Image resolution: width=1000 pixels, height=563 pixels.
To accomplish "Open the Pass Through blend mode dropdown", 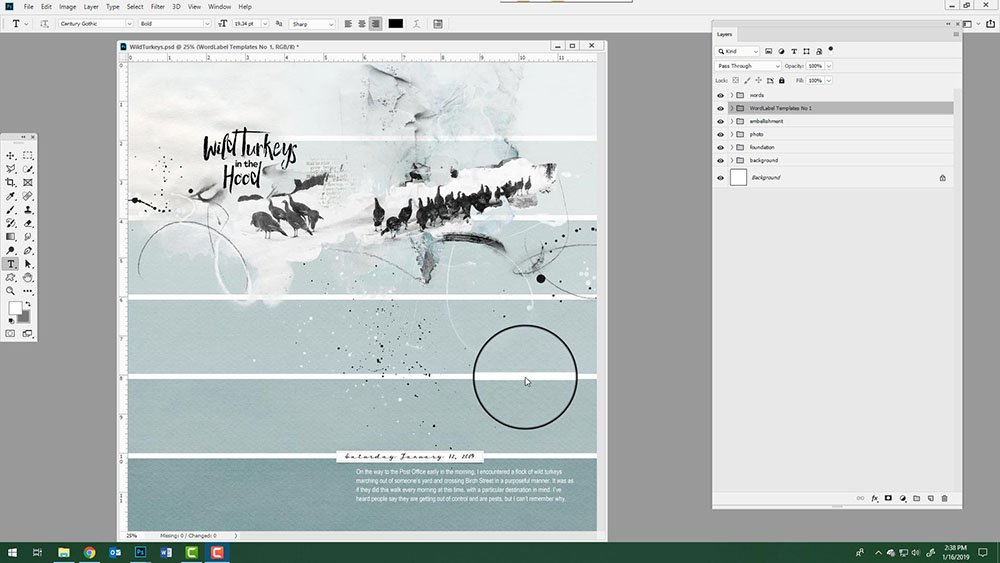I will 747,66.
